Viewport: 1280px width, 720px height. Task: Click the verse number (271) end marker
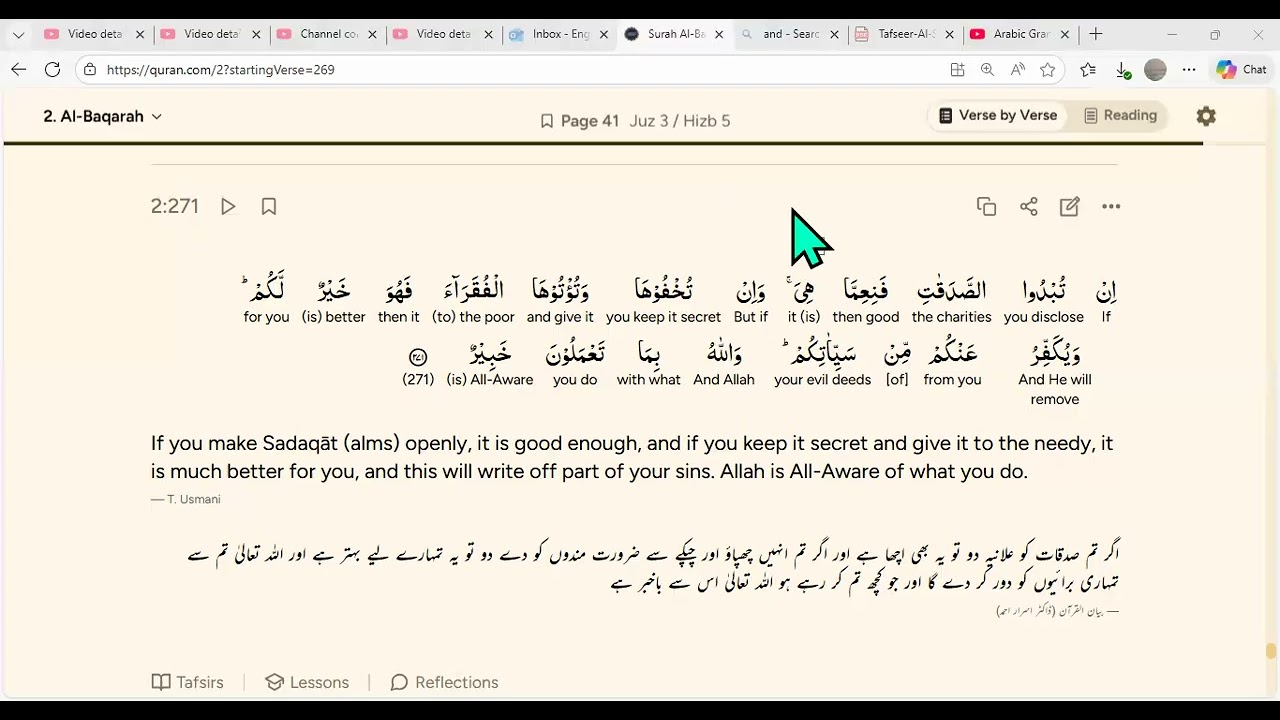coord(418,357)
